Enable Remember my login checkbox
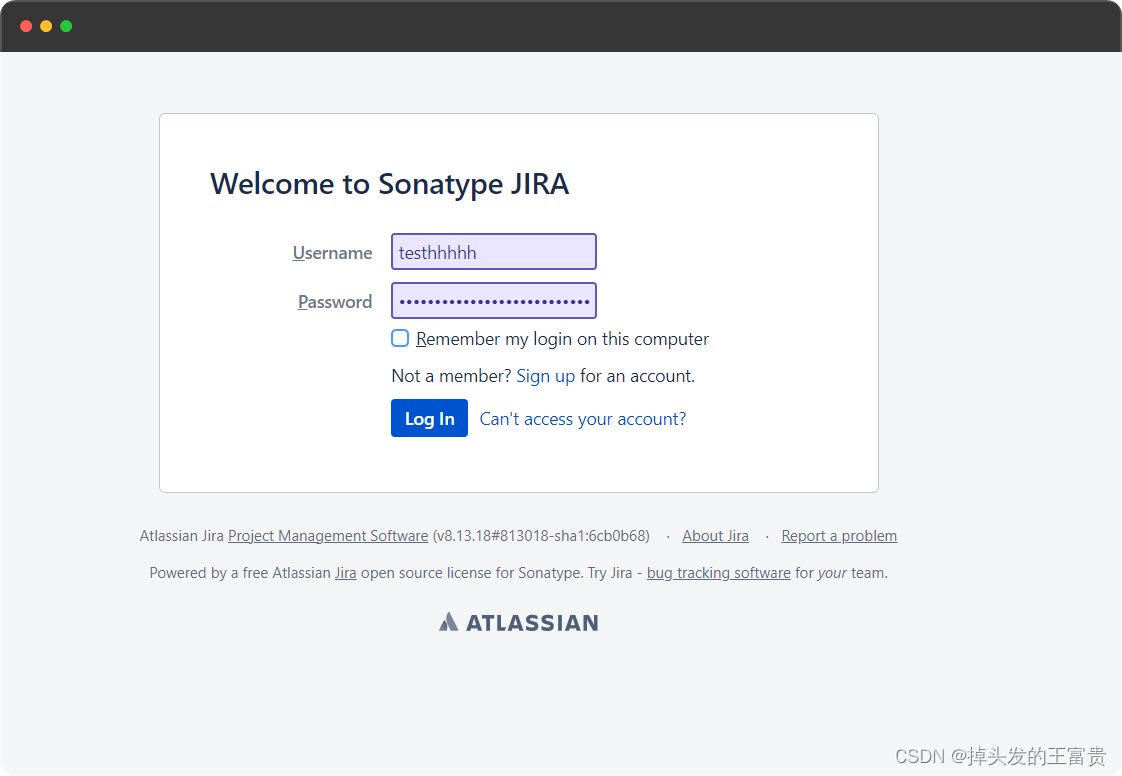Viewport: 1122px width, 776px height. coord(400,338)
